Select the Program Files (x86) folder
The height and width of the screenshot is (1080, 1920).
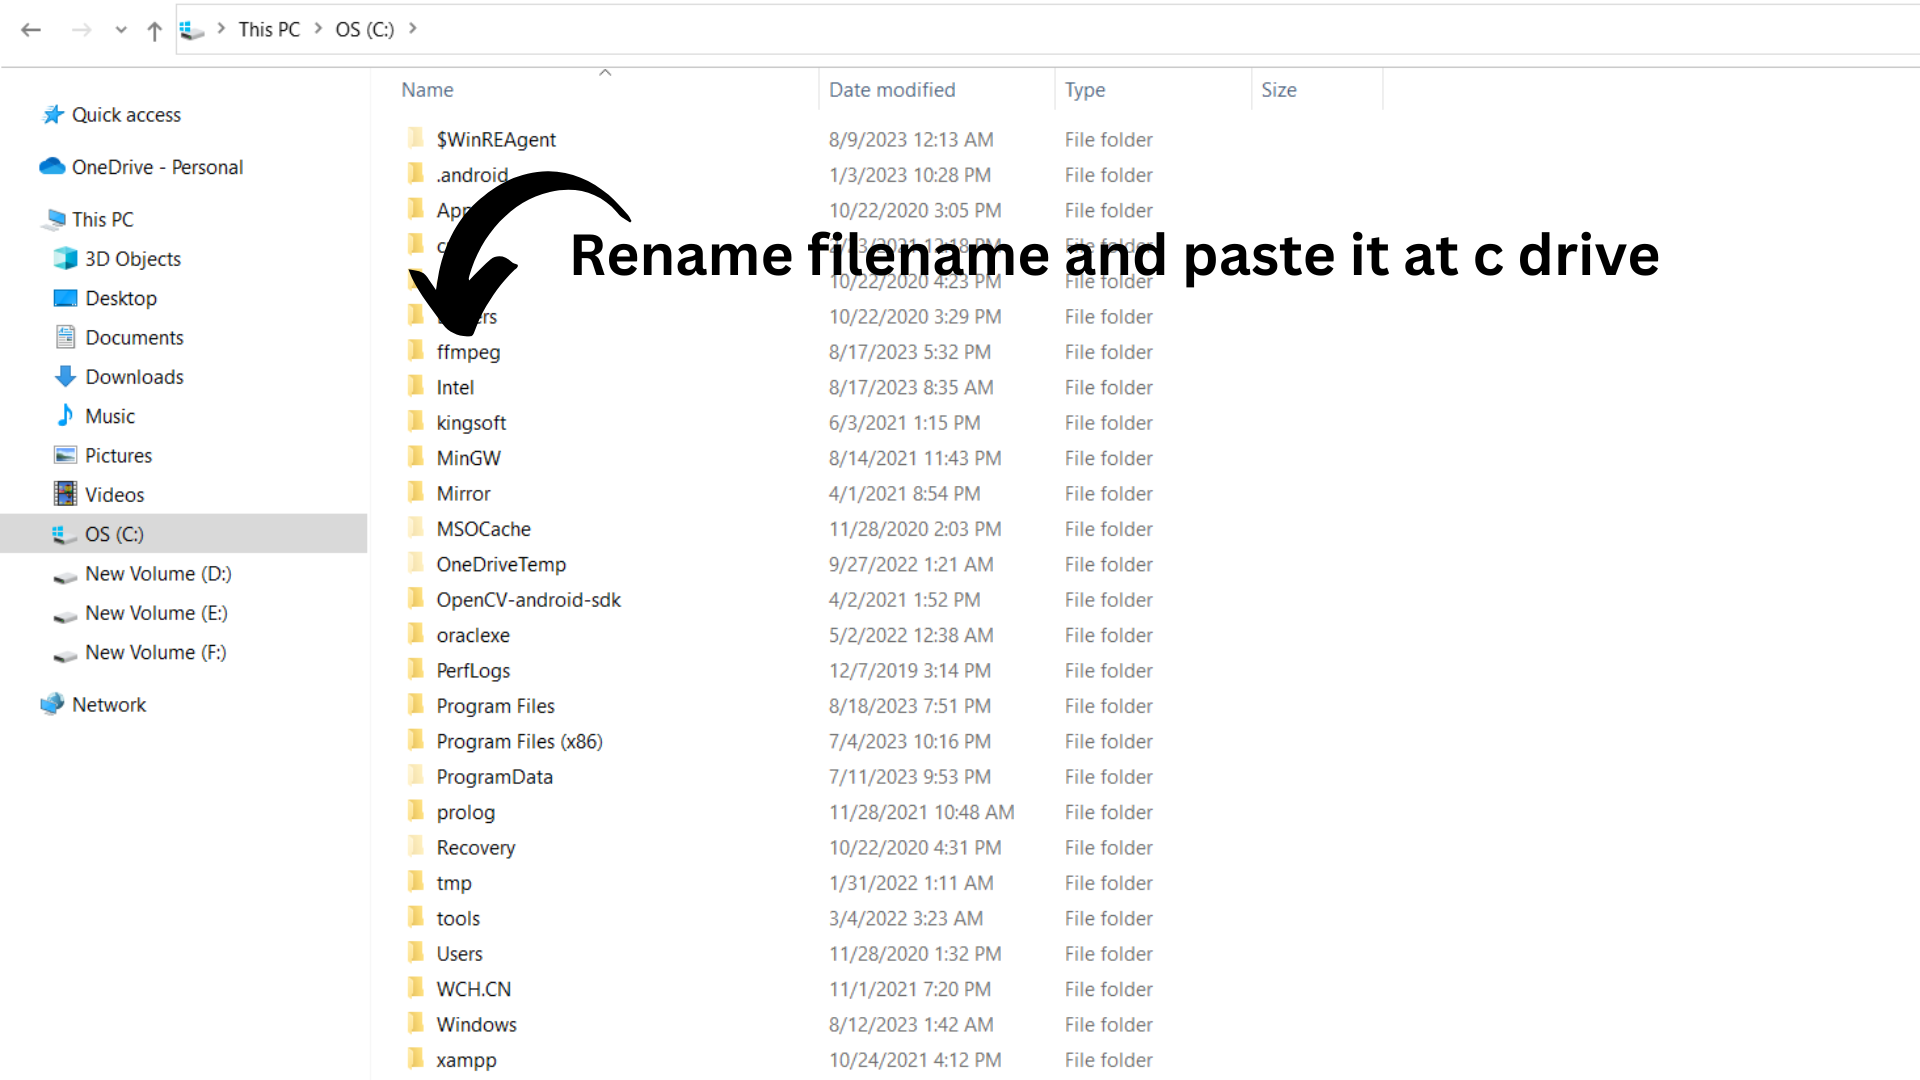519,742
